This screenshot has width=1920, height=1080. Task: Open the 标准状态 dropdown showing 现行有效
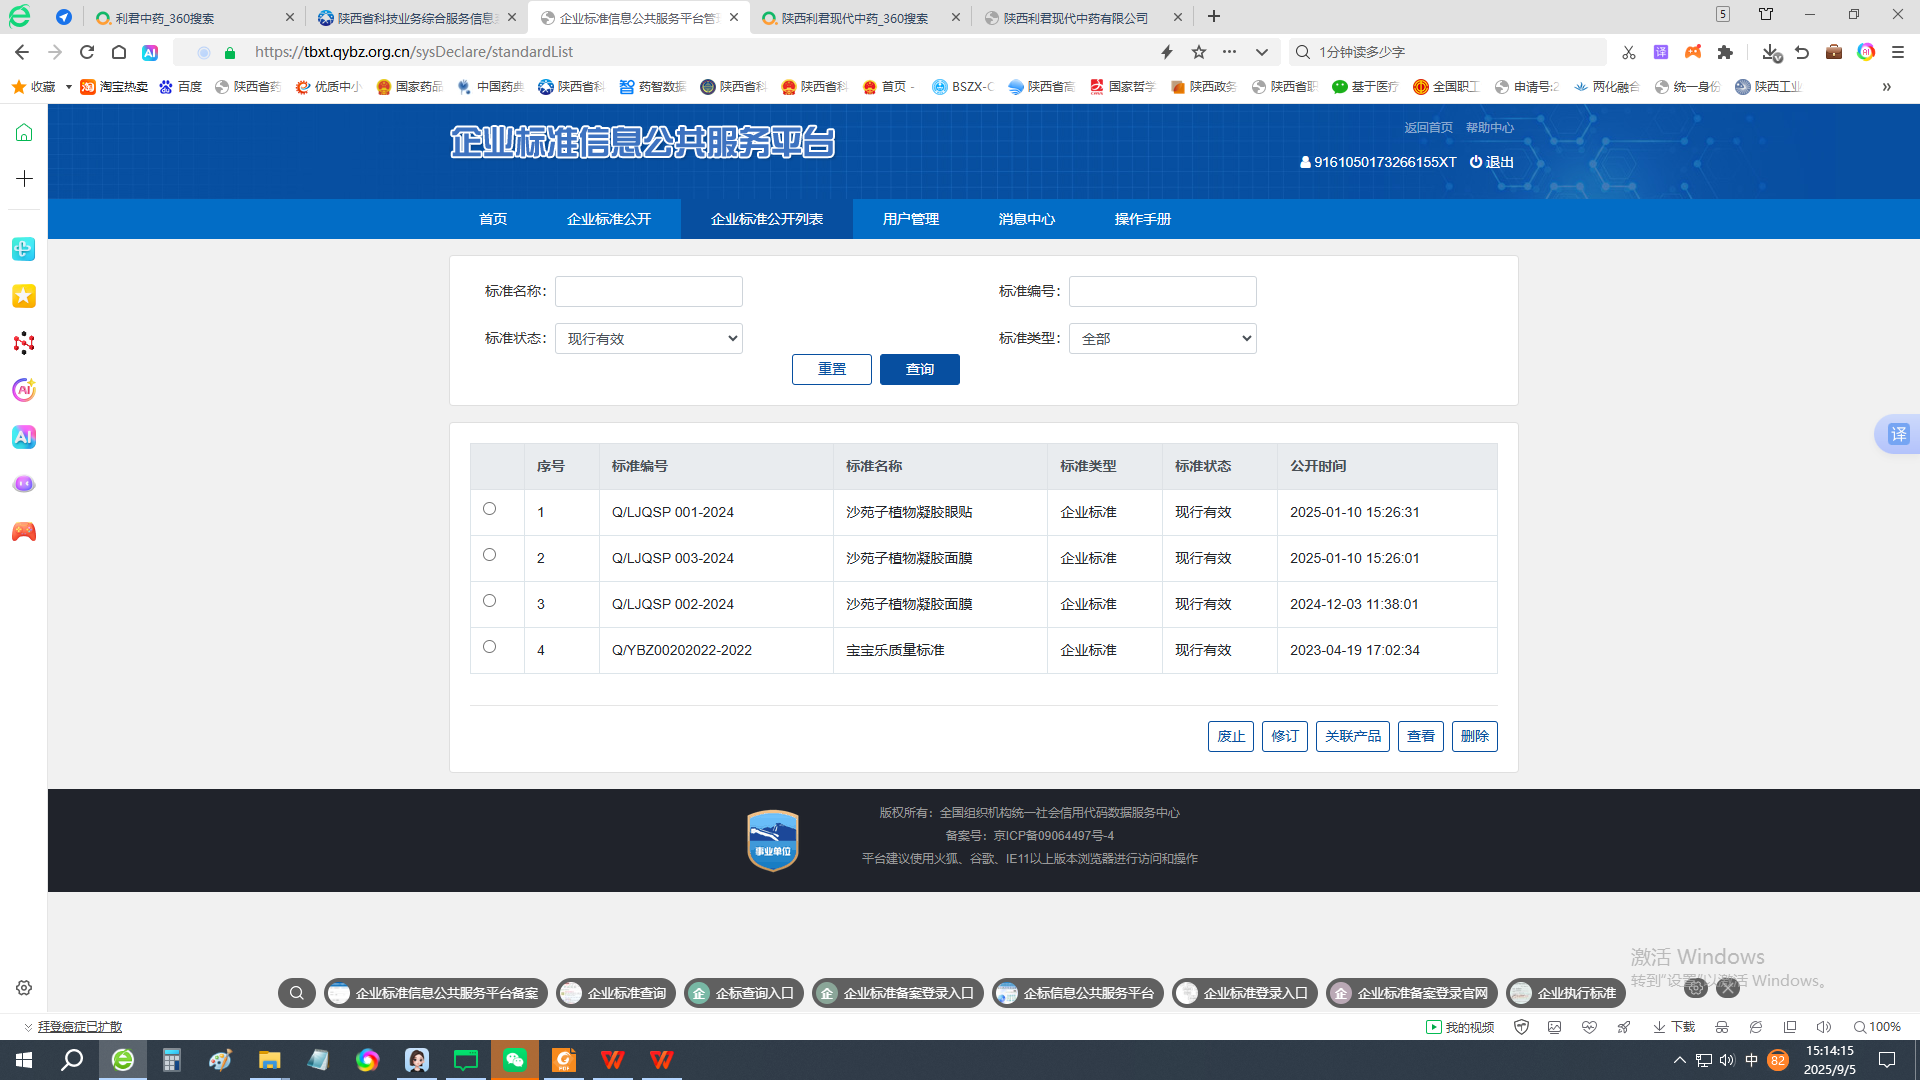pyautogui.click(x=649, y=339)
